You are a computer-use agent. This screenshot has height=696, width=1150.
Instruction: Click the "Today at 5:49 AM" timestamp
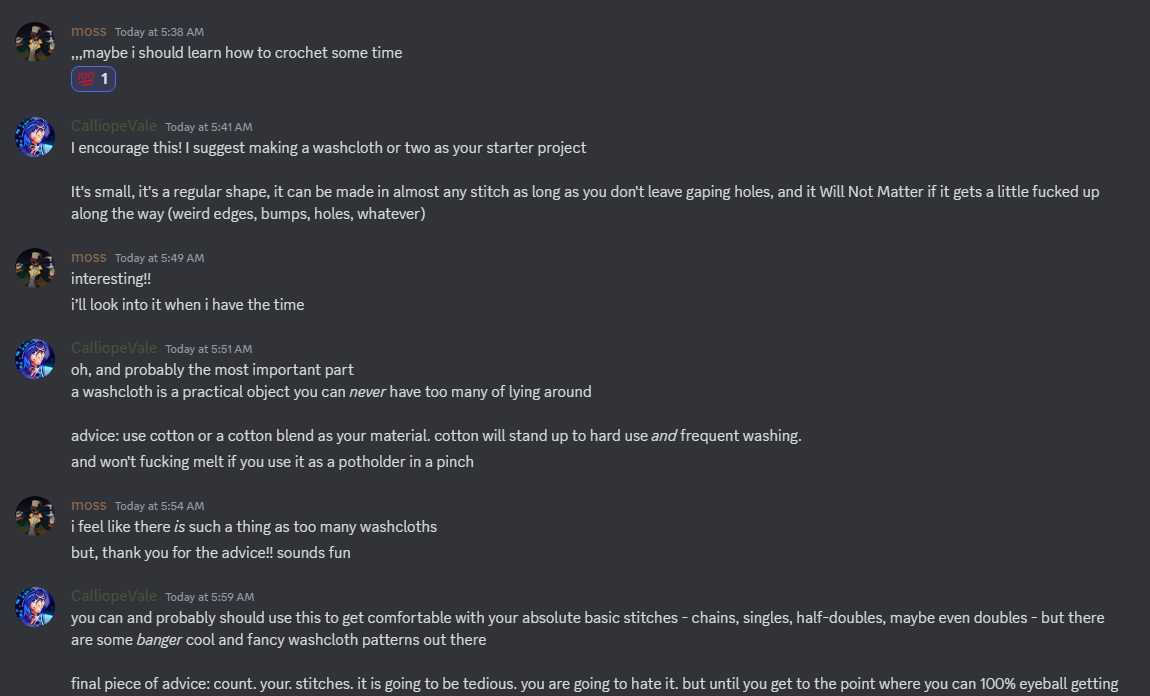[x=159, y=258]
